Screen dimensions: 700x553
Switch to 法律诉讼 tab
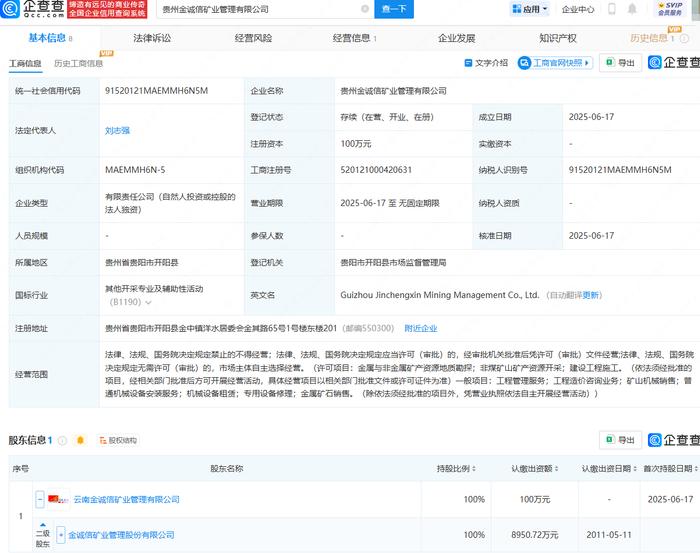click(x=152, y=38)
